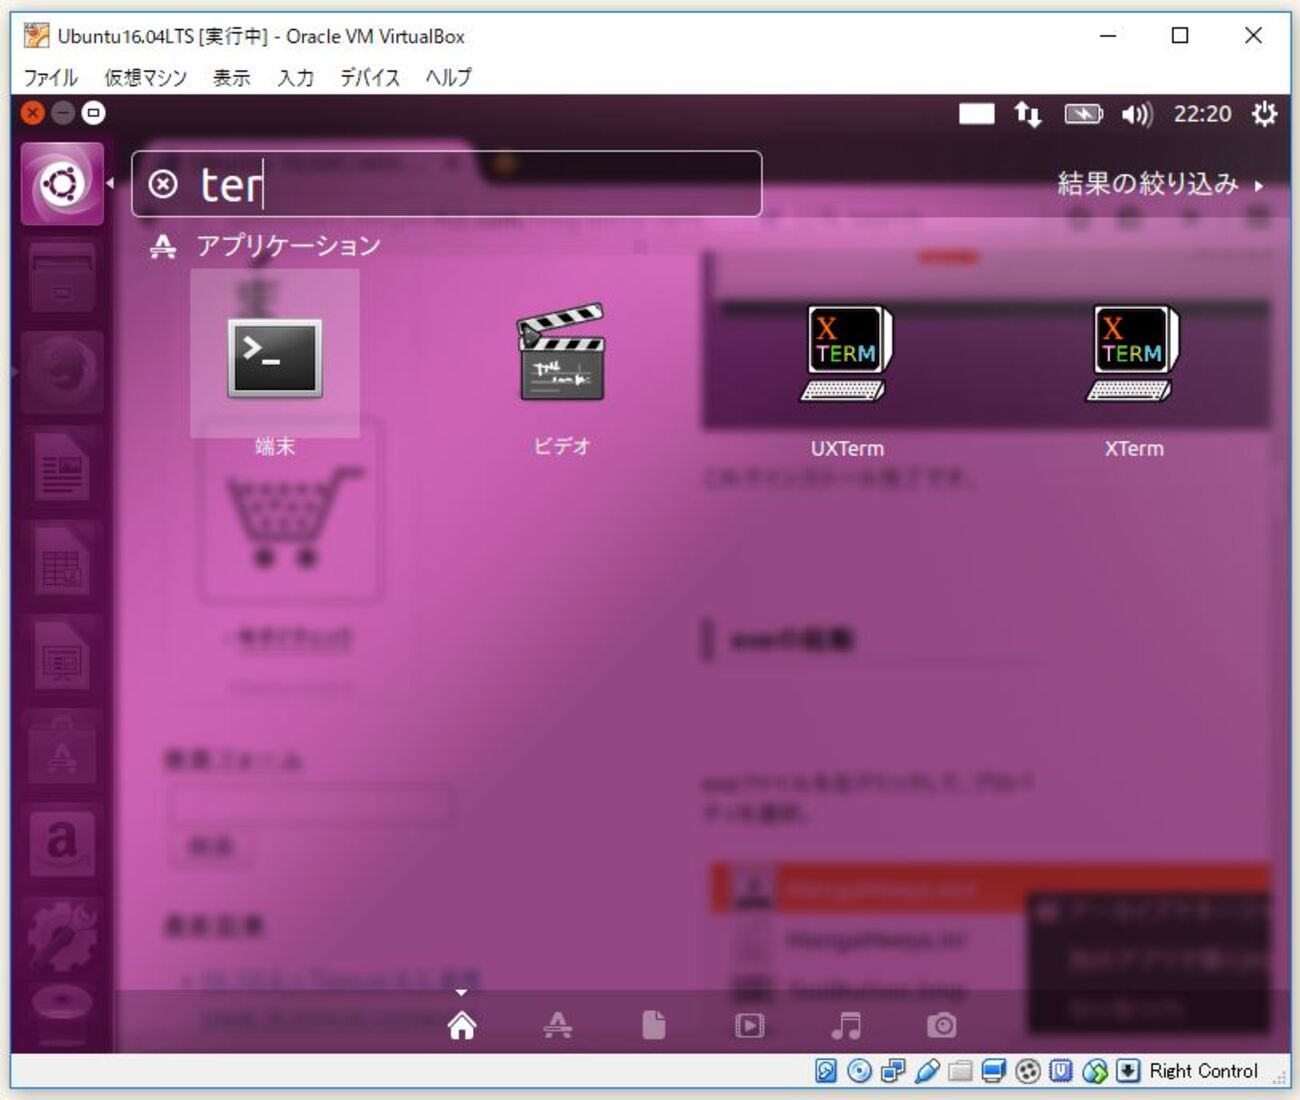The height and width of the screenshot is (1100, 1300).
Task: Click VirtualBox CPU virtualization status icon
Action: [x=1061, y=1071]
